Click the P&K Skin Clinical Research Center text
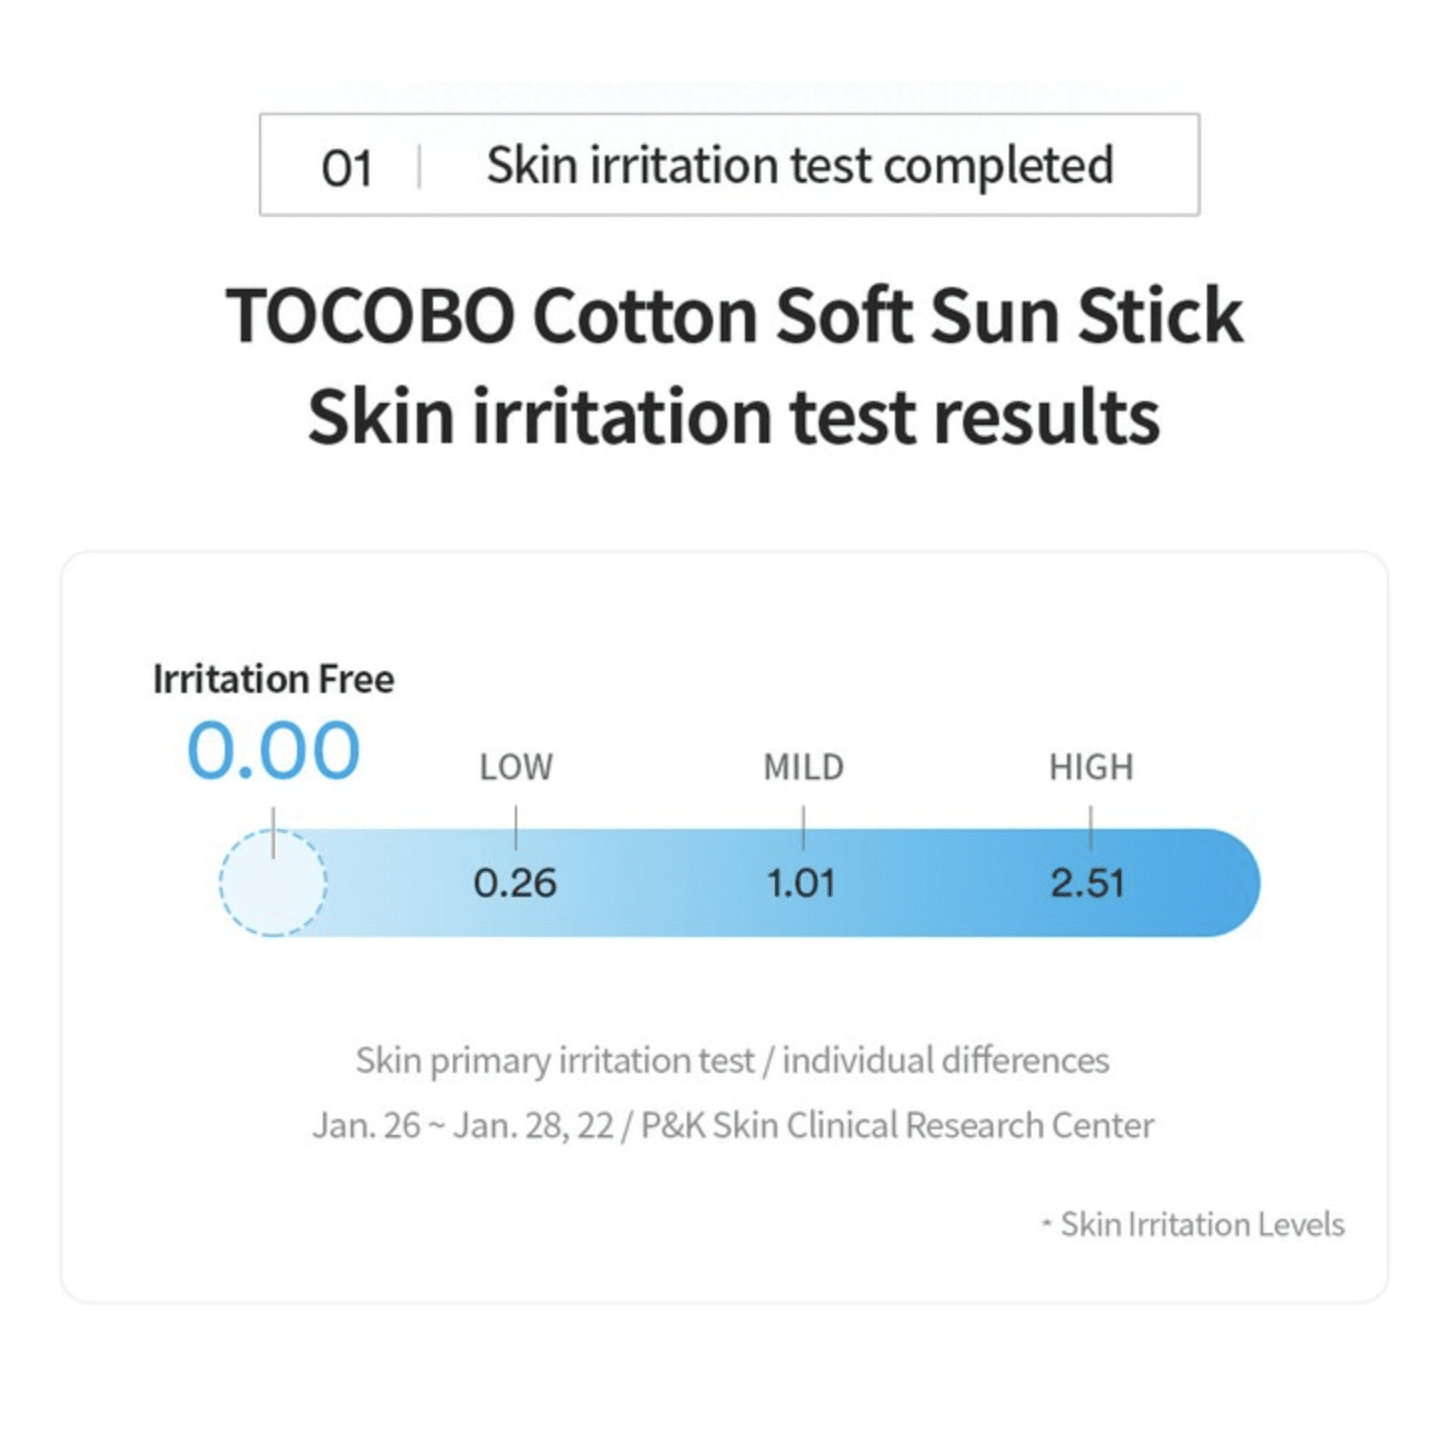The width and height of the screenshot is (1444, 1444). point(897,1125)
